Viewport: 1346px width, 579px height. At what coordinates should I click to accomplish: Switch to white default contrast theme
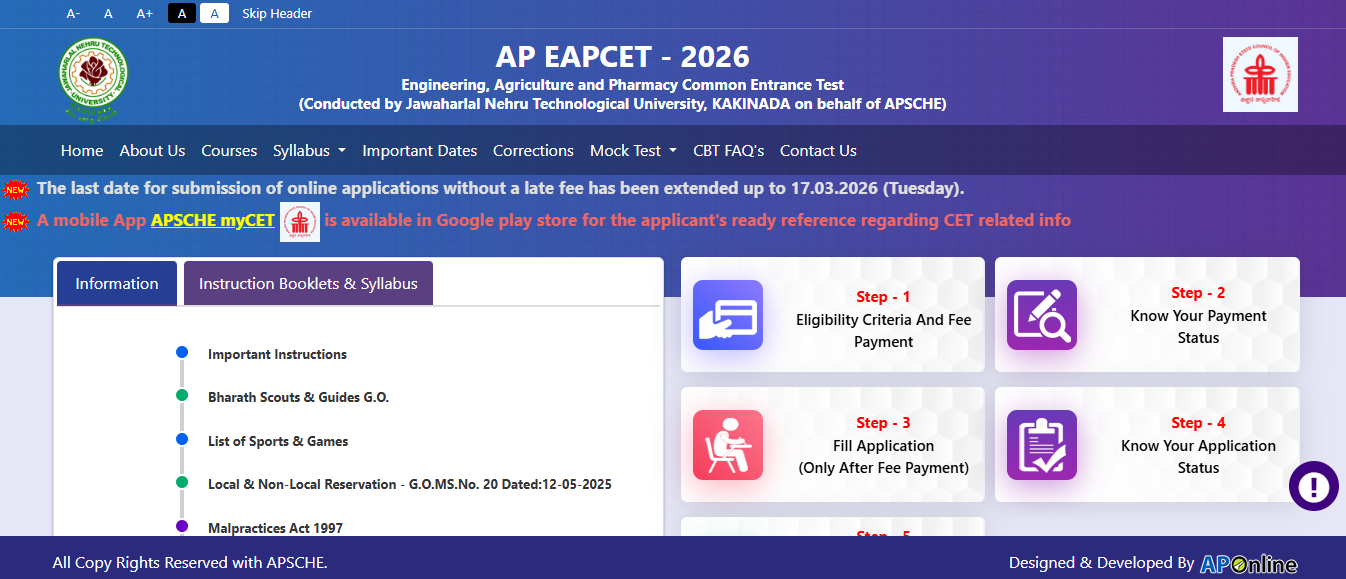pos(214,13)
